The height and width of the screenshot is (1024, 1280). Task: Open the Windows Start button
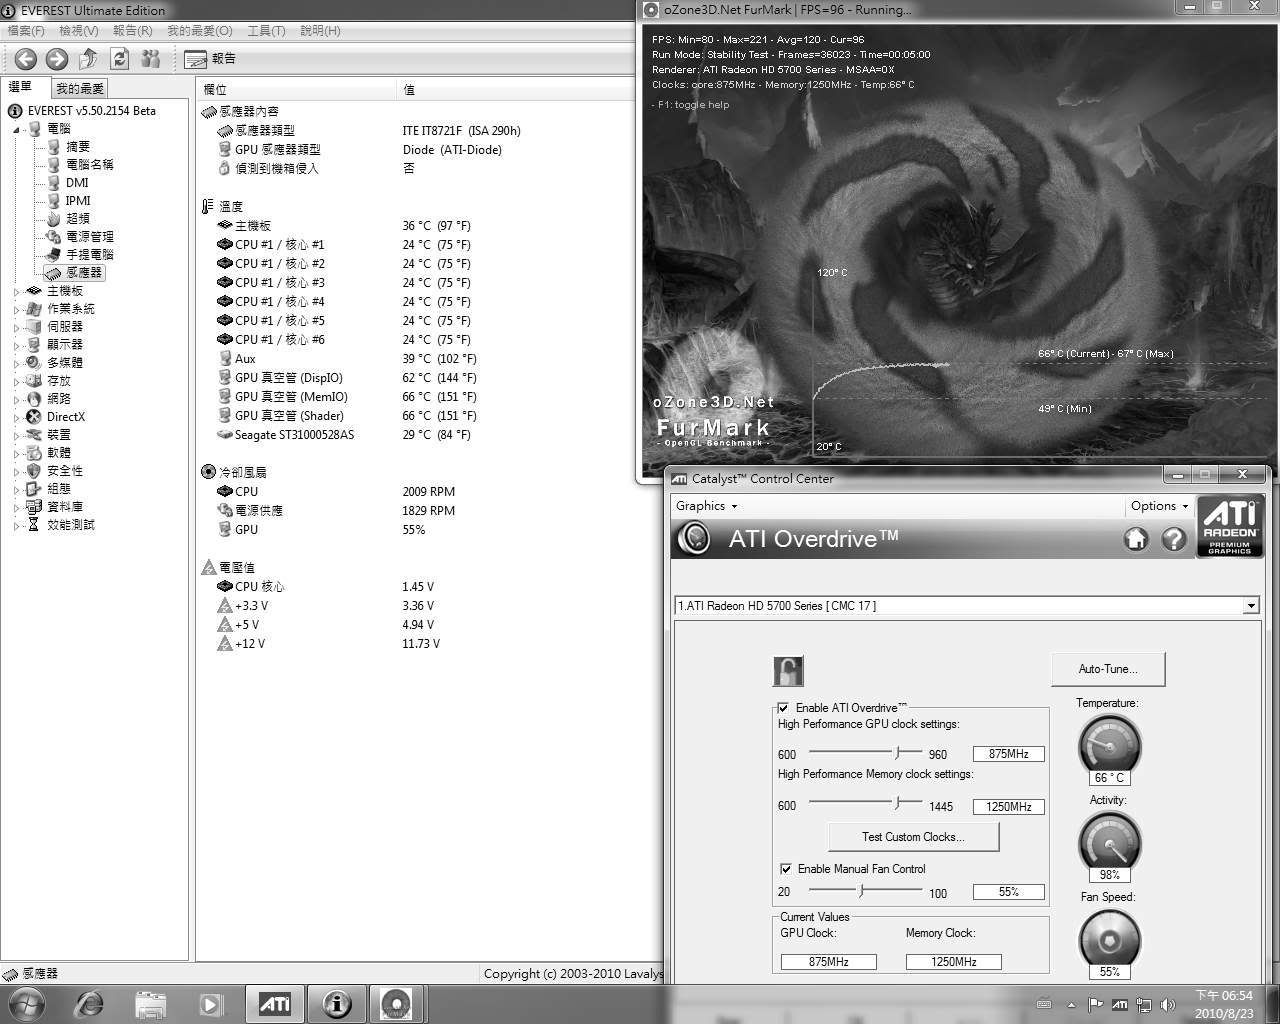27,1004
